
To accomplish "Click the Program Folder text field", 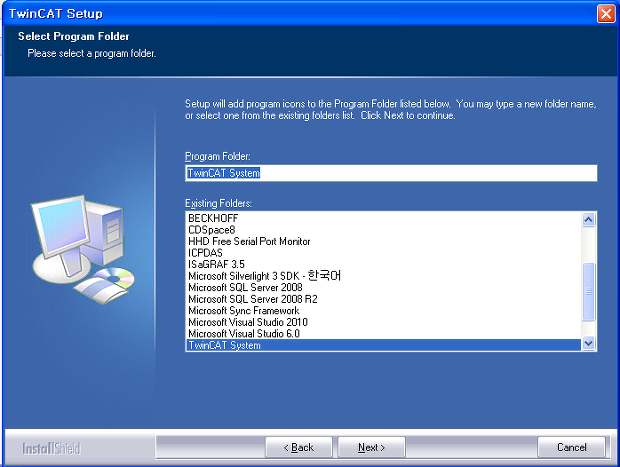I will pyautogui.click(x=391, y=173).
